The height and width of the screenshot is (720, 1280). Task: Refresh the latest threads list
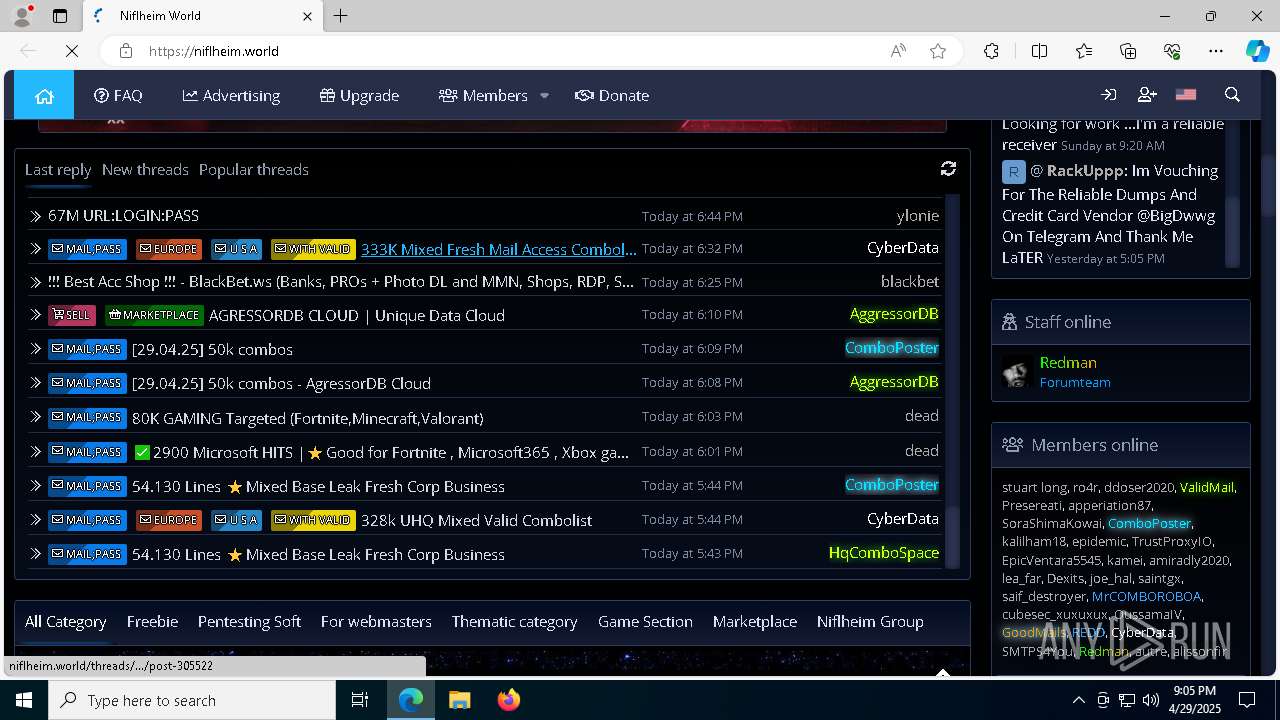coord(948,169)
